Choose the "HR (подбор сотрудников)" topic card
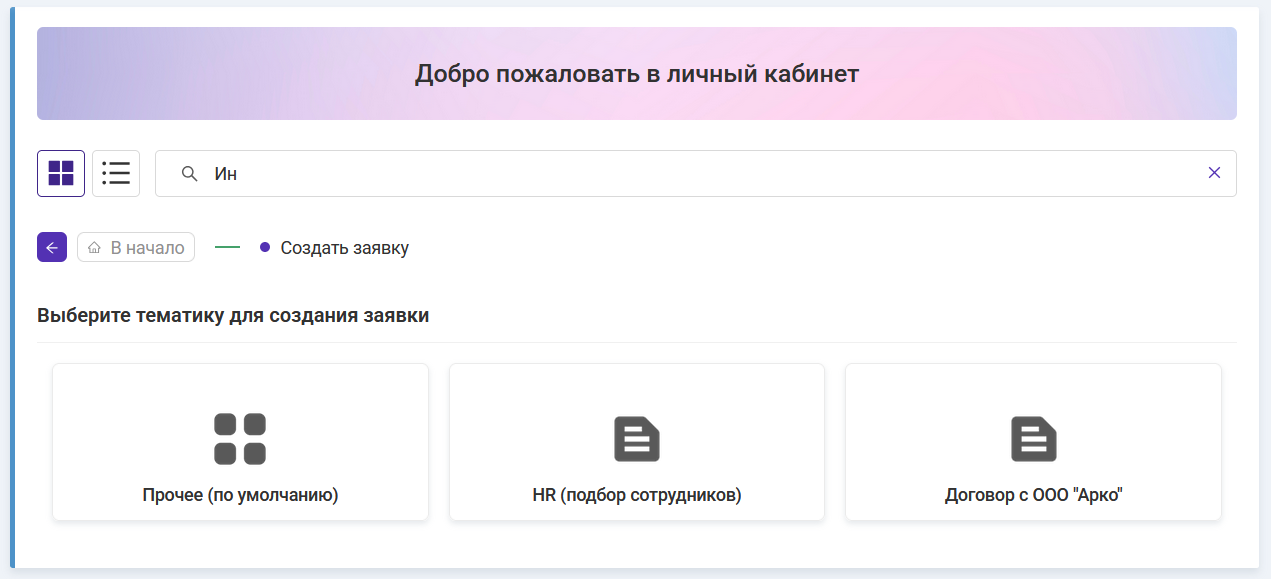1271x579 pixels. tap(637, 442)
